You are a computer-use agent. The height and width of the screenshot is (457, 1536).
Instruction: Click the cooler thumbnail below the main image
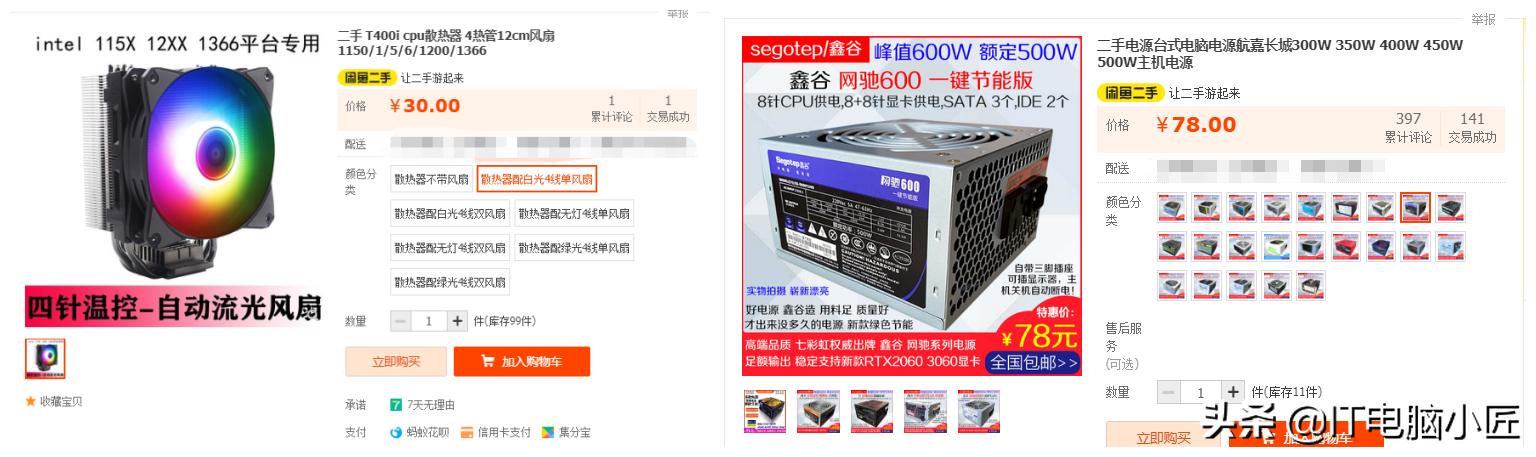[45, 359]
